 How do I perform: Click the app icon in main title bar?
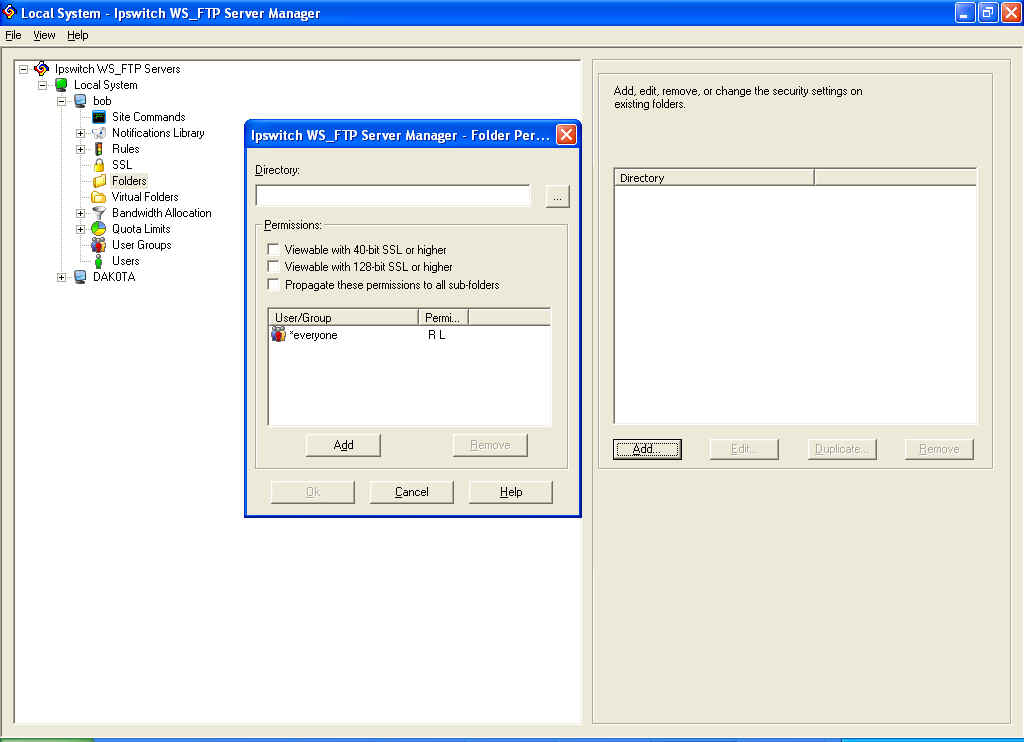[x=9, y=12]
